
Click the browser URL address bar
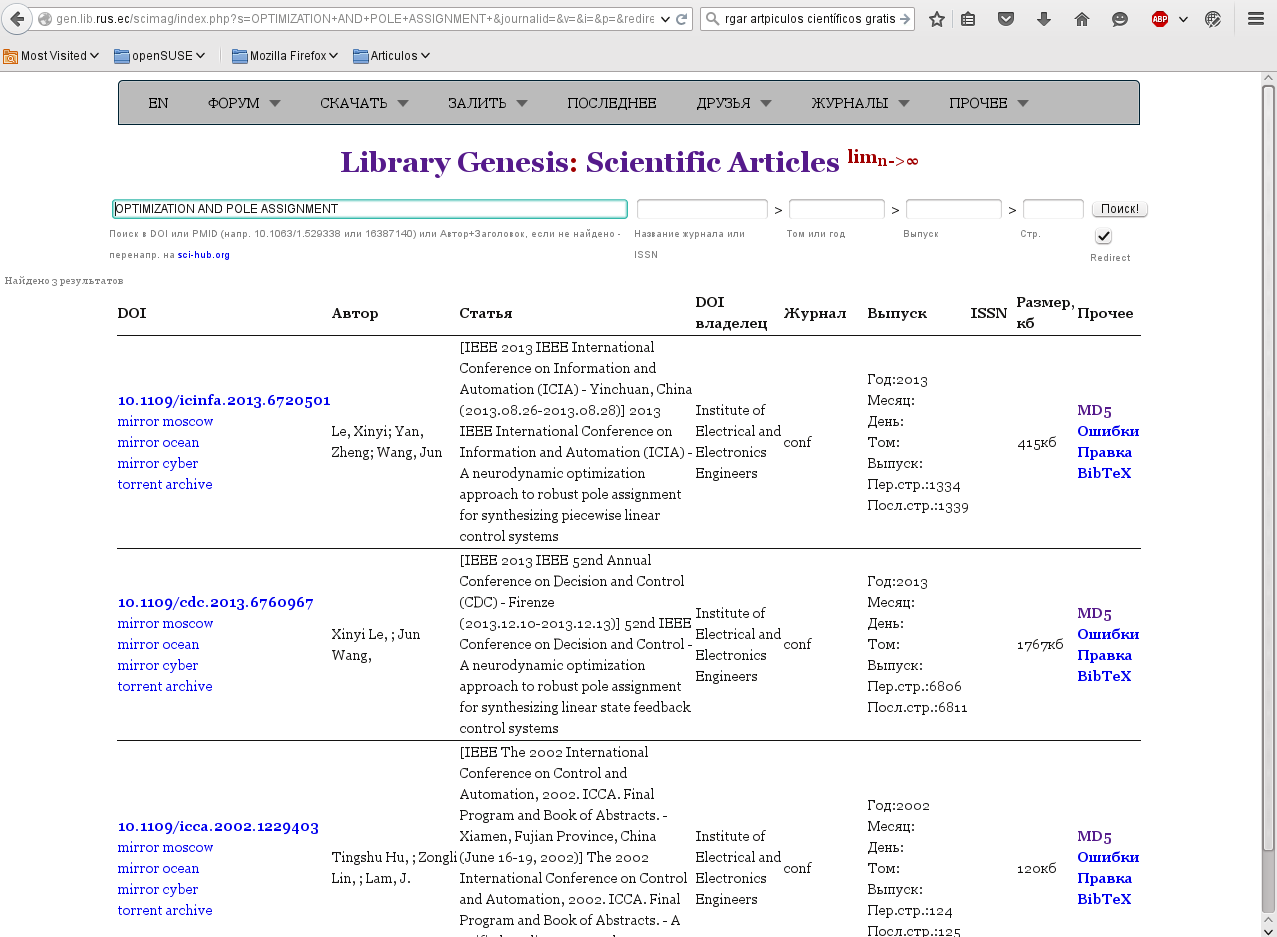coord(355,19)
